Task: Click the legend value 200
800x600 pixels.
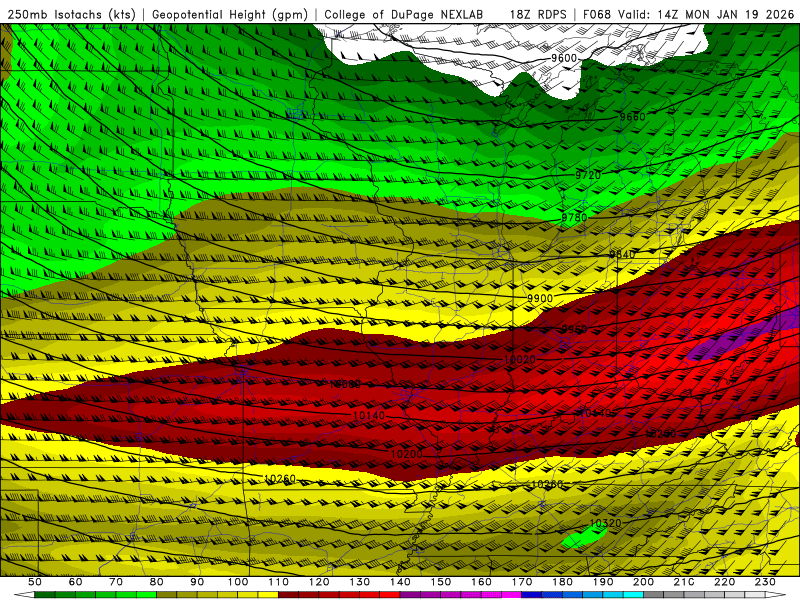Action: pyautogui.click(x=643, y=582)
